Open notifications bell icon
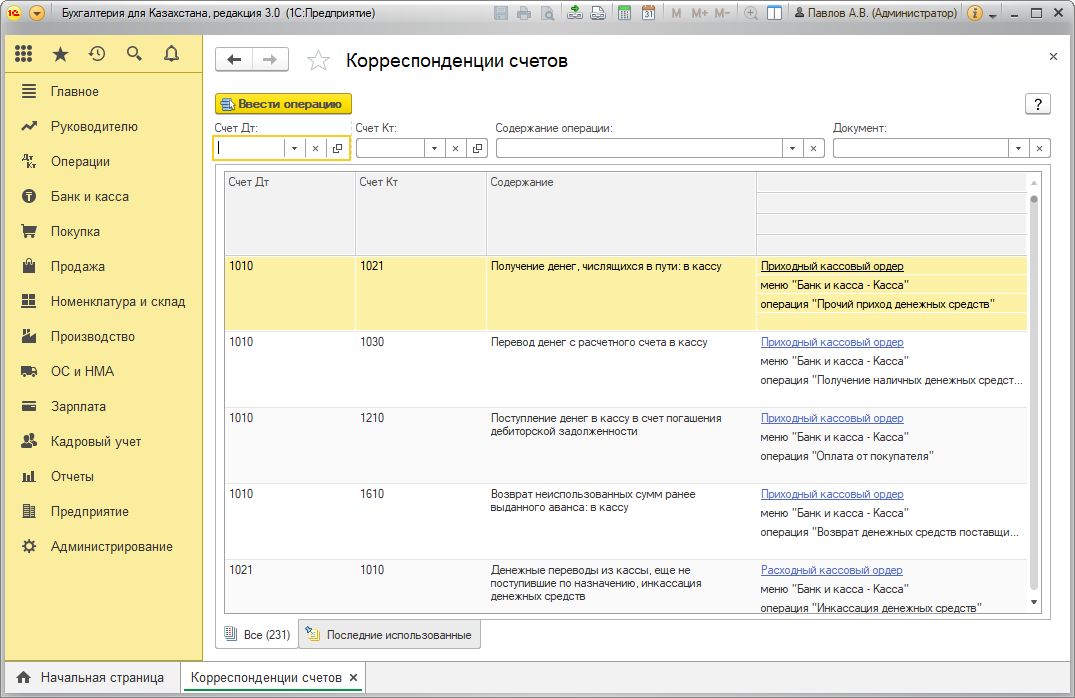This screenshot has width=1075, height=698. click(x=171, y=54)
